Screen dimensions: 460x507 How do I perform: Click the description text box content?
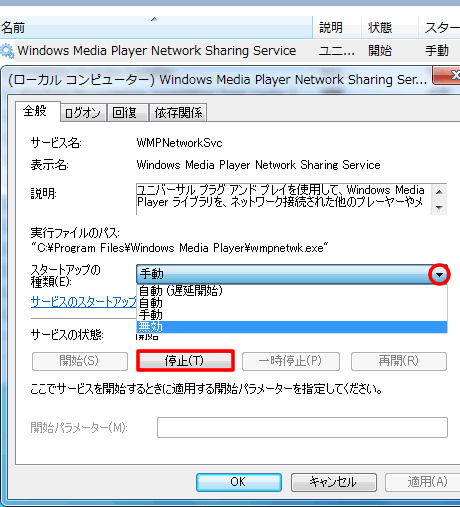tap(283, 199)
